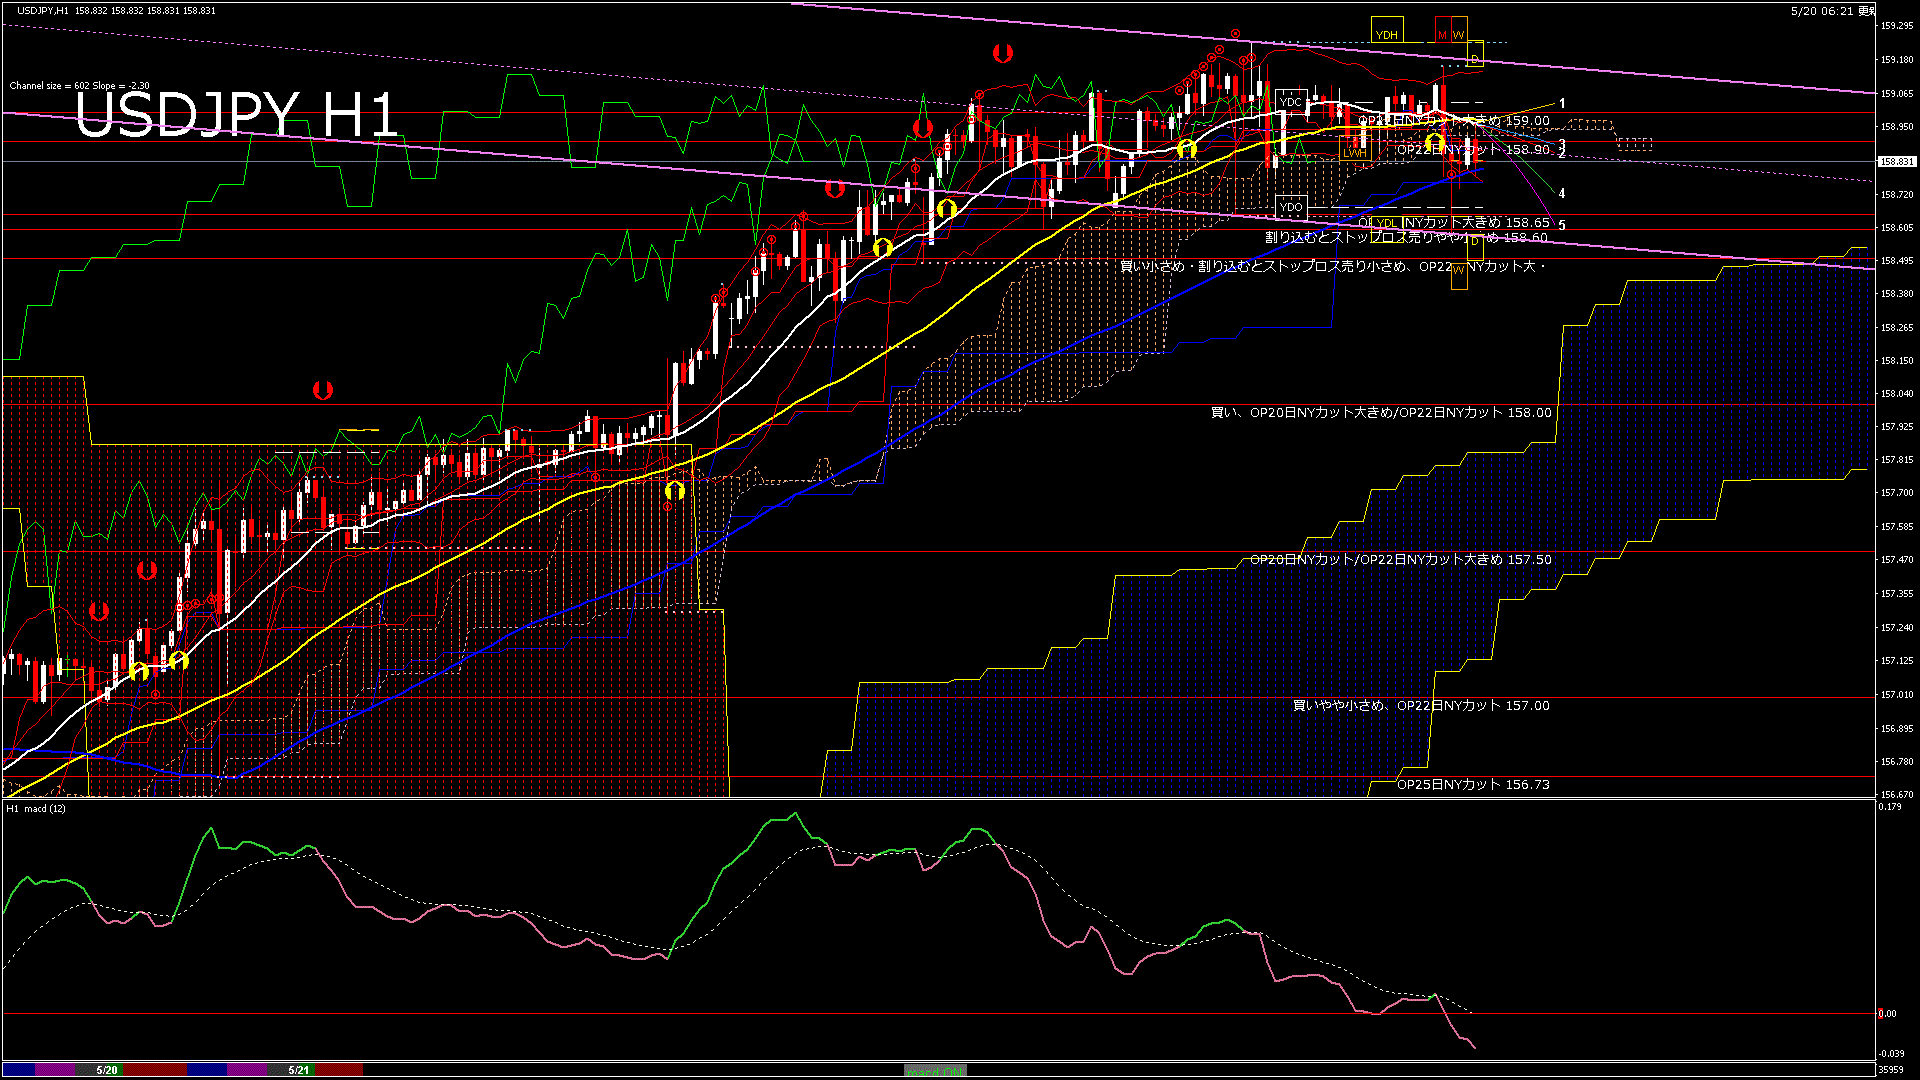Click the Channel size = 602 Slope label
The width and height of the screenshot is (1920, 1080).
click(x=79, y=86)
